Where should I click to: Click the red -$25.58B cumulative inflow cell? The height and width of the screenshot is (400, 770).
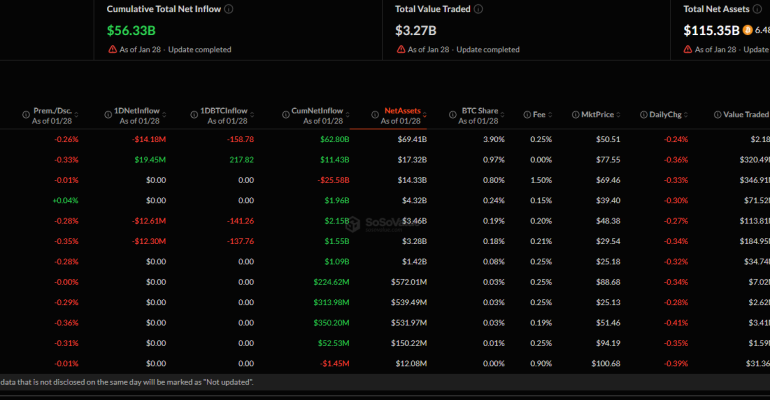pyautogui.click(x=333, y=180)
